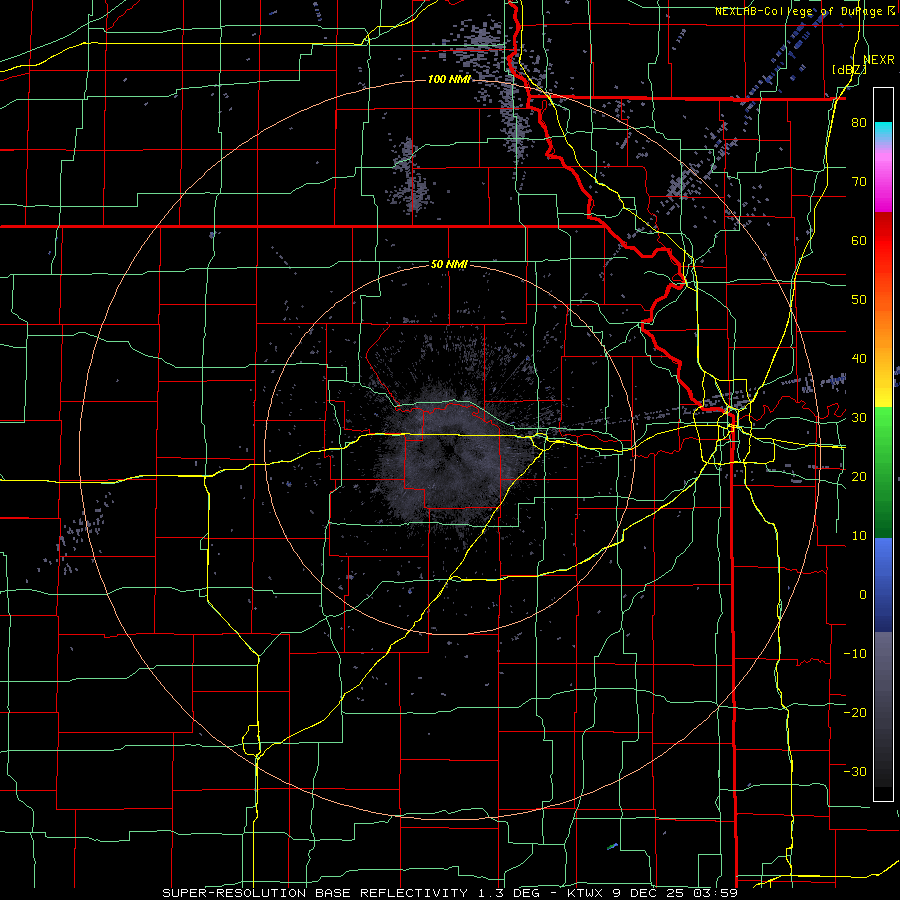The image size is (900, 900).
Task: Click the 70 value on the dBZ scale
Action: pyautogui.click(x=859, y=182)
